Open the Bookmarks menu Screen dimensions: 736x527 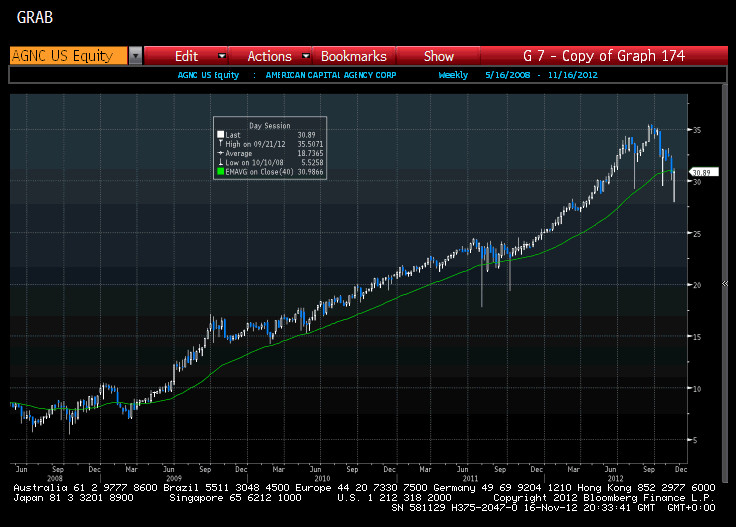pyautogui.click(x=353, y=56)
